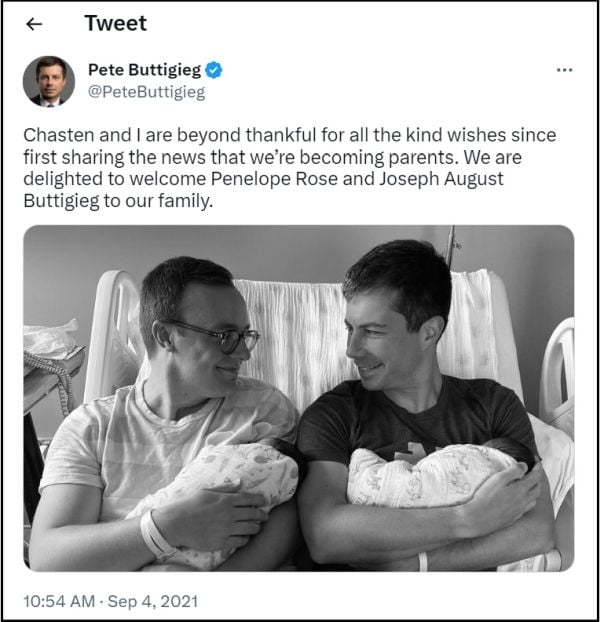This screenshot has width=600, height=622.
Task: Click the Tweet header title
Action: 115,23
